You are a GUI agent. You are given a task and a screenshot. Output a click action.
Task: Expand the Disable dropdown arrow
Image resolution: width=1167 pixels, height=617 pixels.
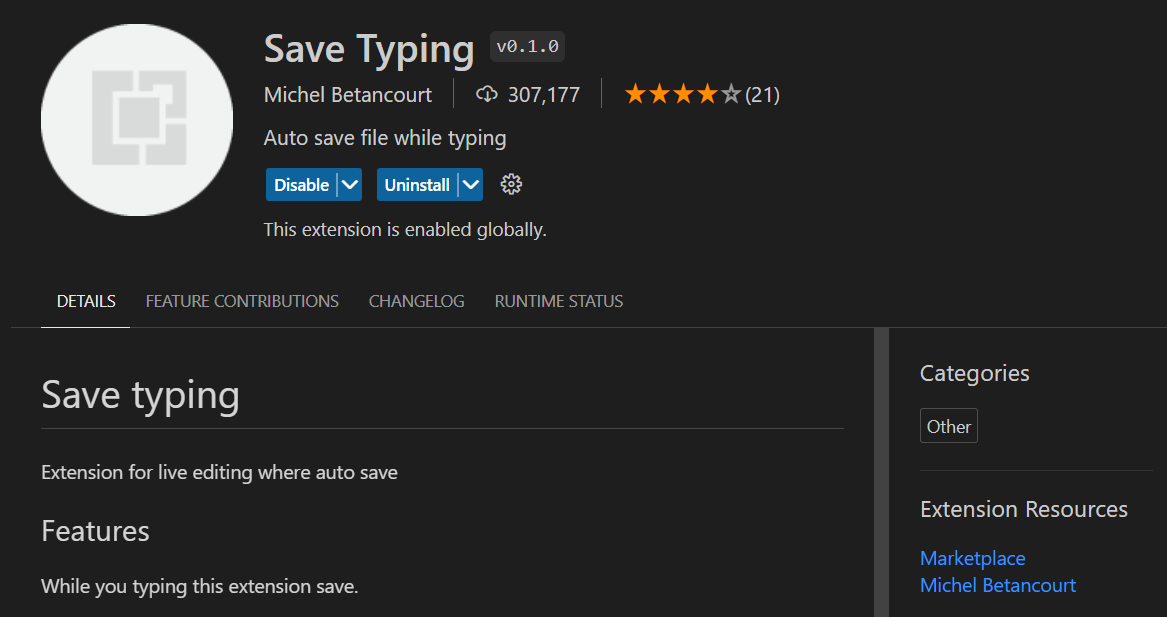pos(349,184)
